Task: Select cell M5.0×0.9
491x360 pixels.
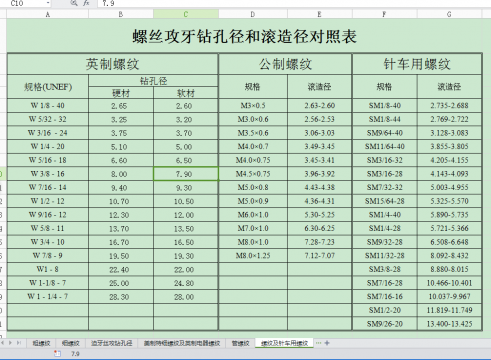Action: click(x=253, y=201)
